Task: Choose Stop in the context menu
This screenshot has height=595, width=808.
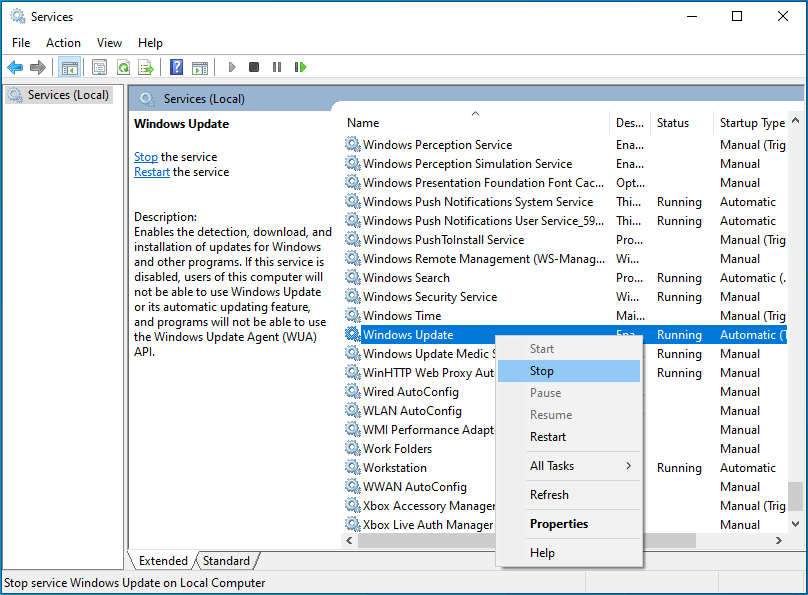Action: 542,371
